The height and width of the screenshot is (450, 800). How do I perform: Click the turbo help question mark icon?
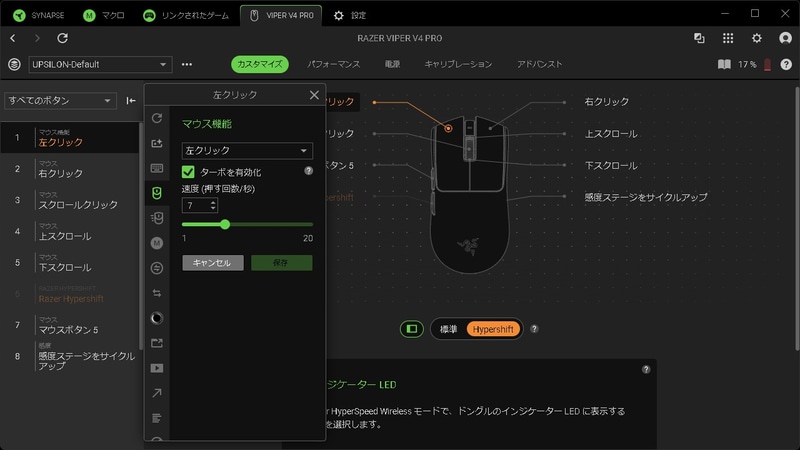(x=308, y=171)
